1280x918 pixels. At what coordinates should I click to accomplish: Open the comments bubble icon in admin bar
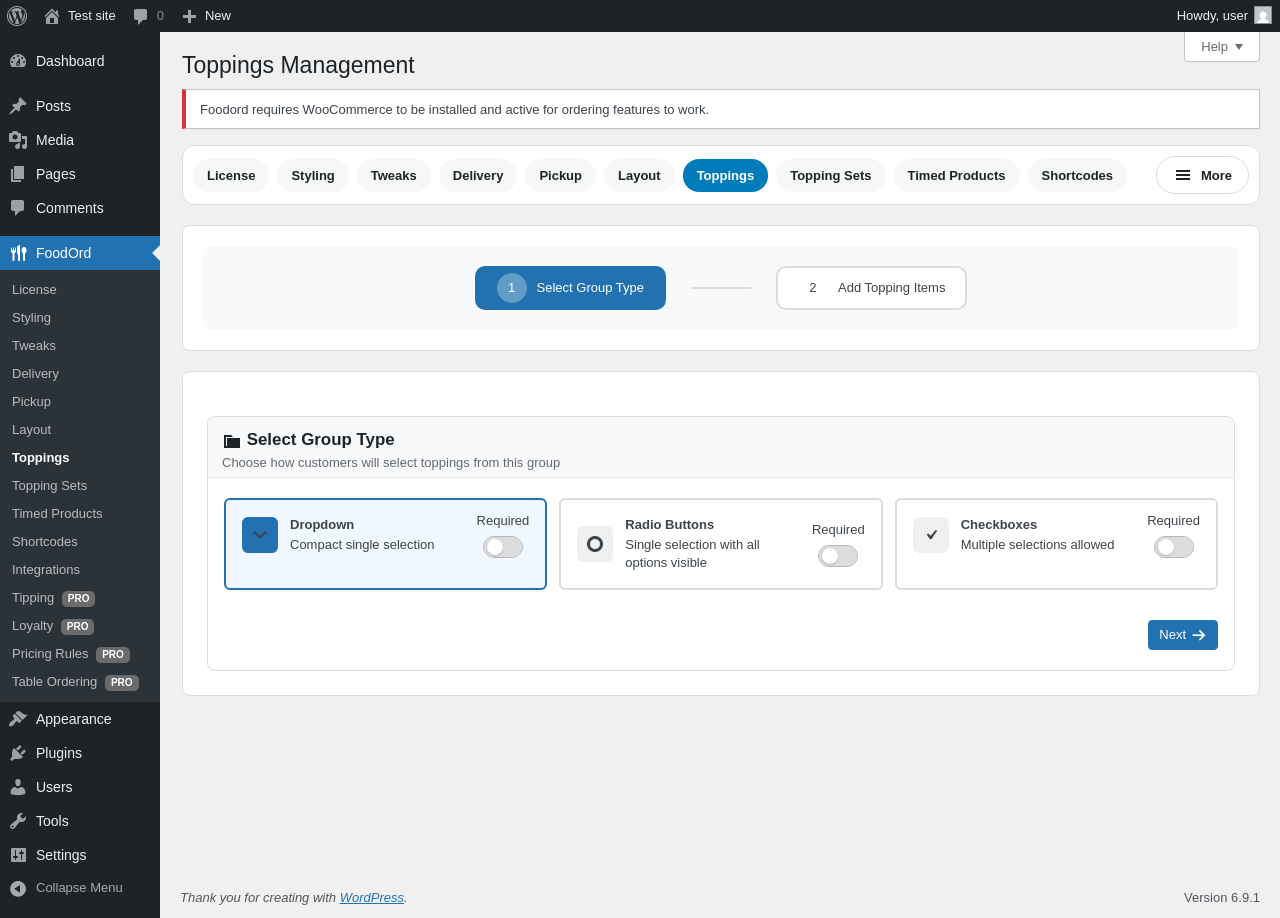pos(141,16)
